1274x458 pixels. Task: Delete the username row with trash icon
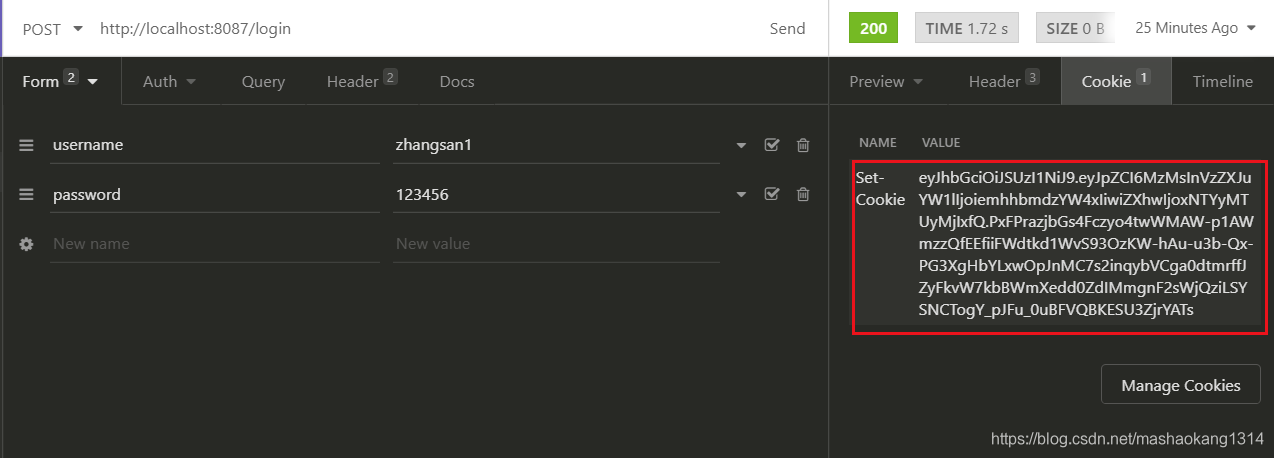[x=802, y=145]
